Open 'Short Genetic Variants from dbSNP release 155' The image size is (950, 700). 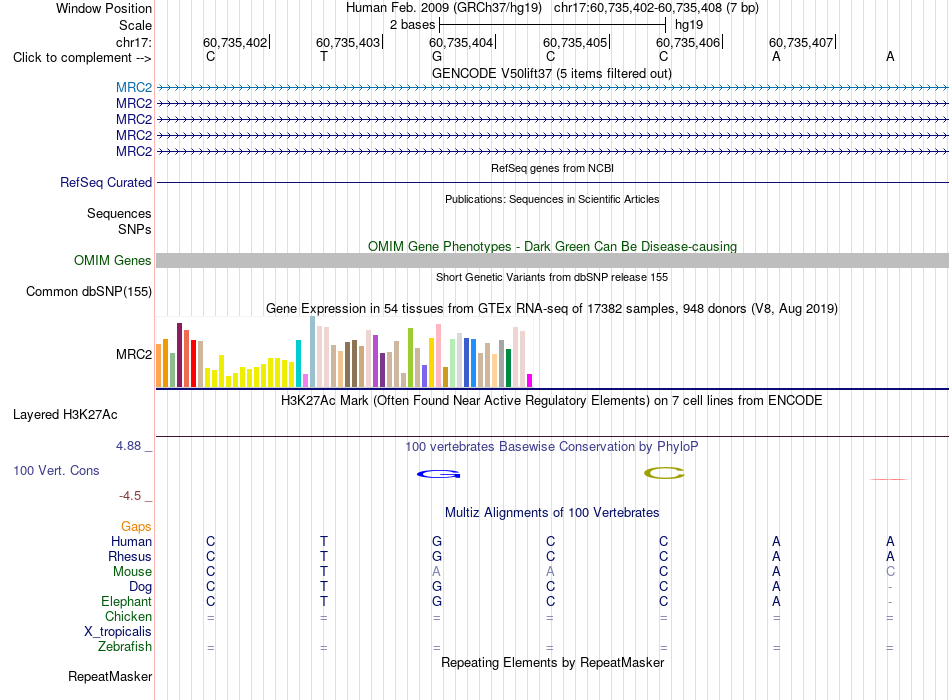pos(552,277)
